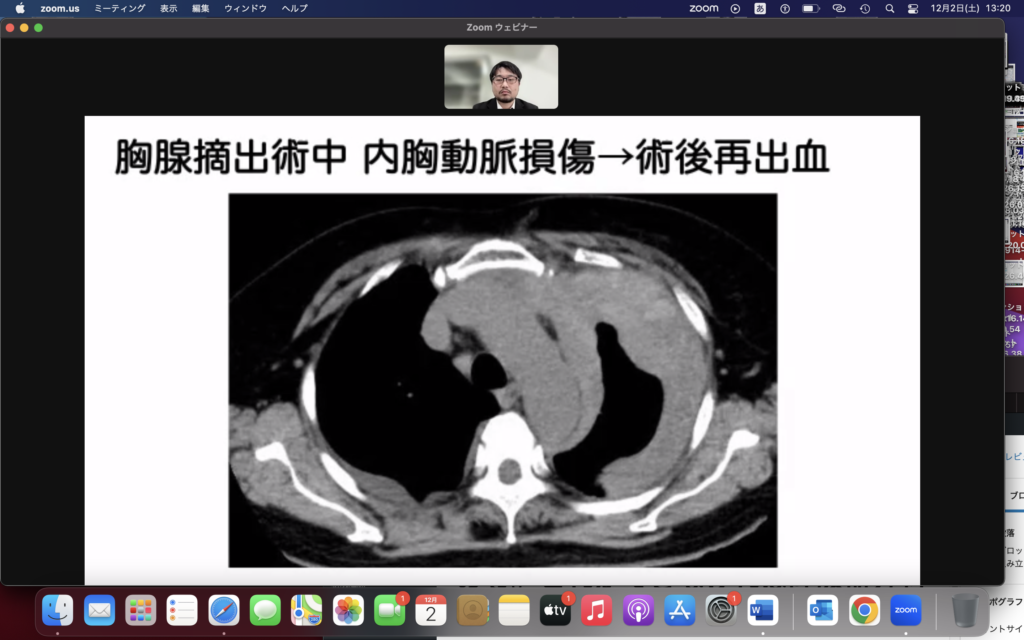Screen dimensions: 1024x640
Task: Click the speaker video thumbnail
Action: click(501, 77)
